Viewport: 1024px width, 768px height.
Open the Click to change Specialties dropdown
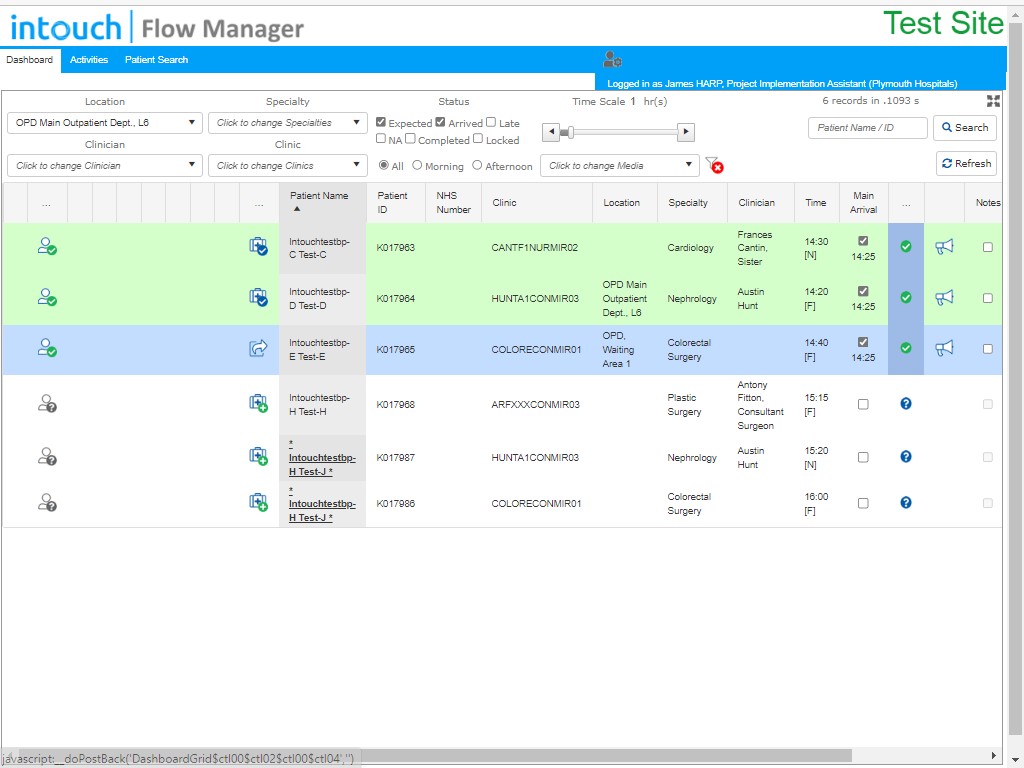coord(288,123)
